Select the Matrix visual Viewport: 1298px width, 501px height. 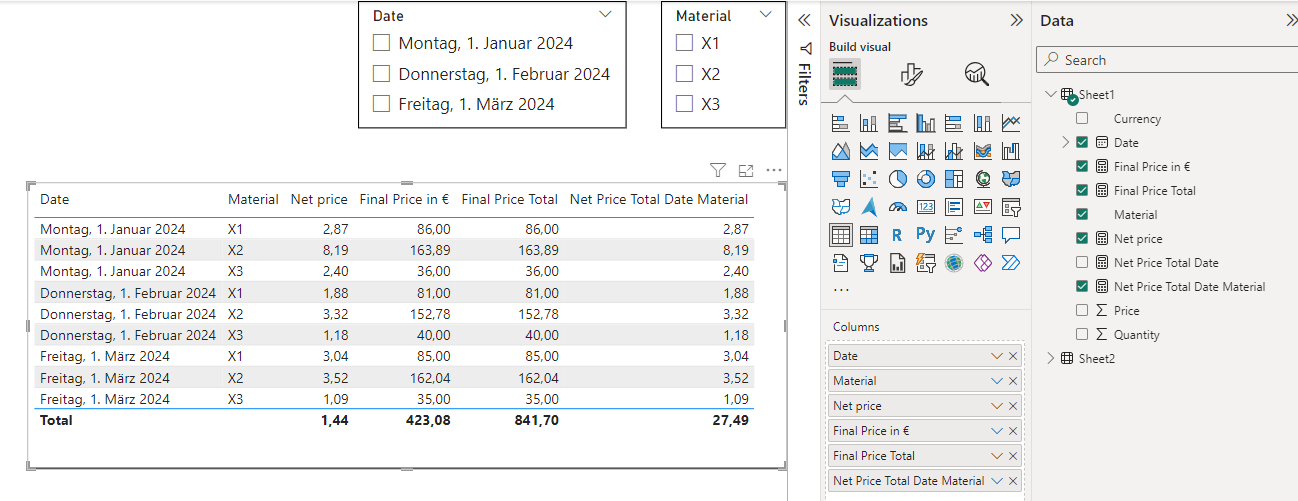(x=869, y=235)
